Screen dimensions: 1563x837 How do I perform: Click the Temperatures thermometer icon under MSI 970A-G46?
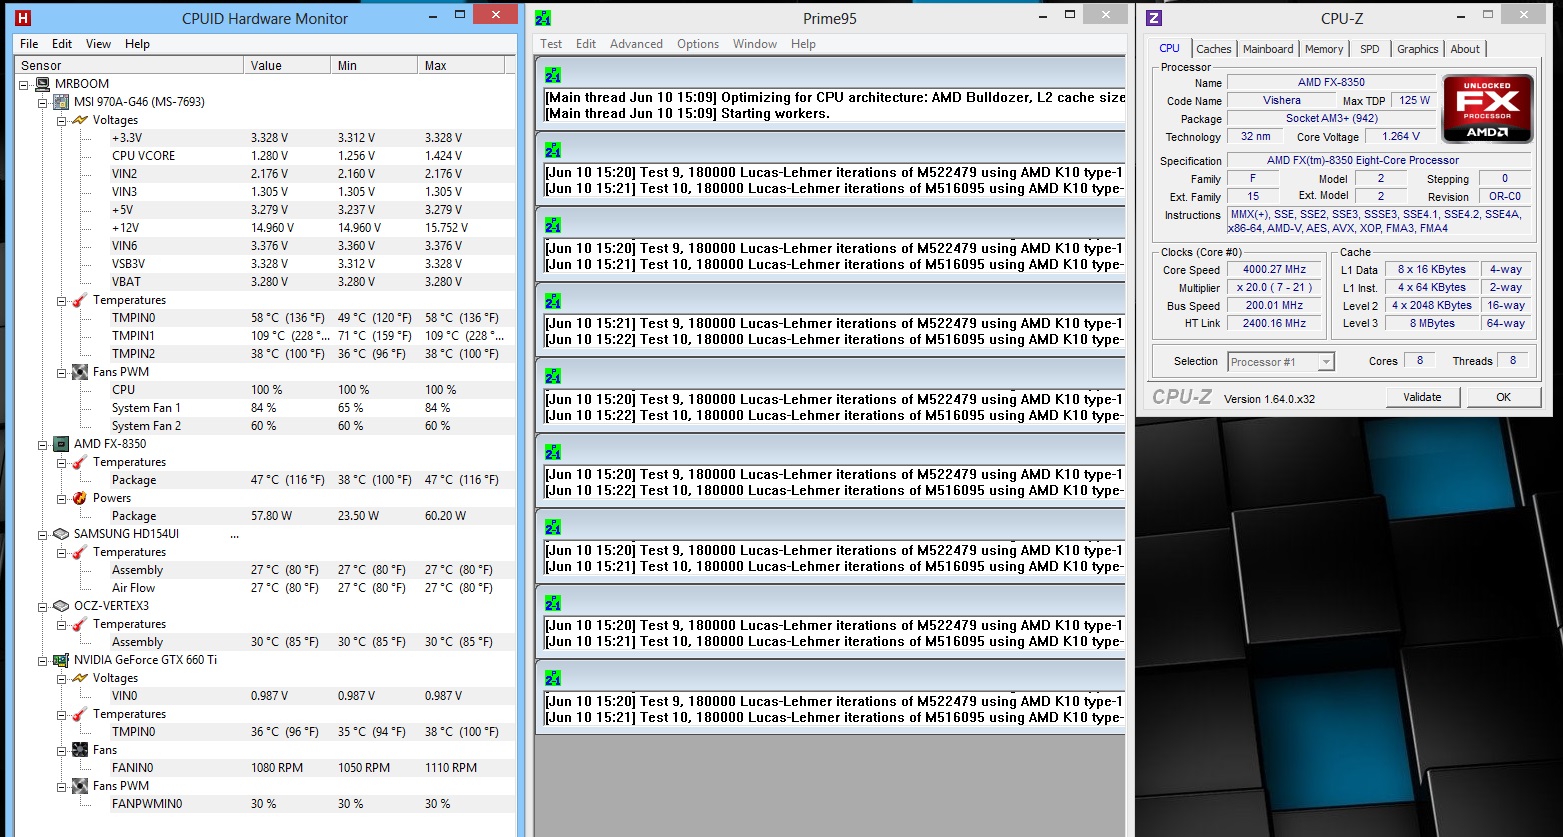click(79, 300)
